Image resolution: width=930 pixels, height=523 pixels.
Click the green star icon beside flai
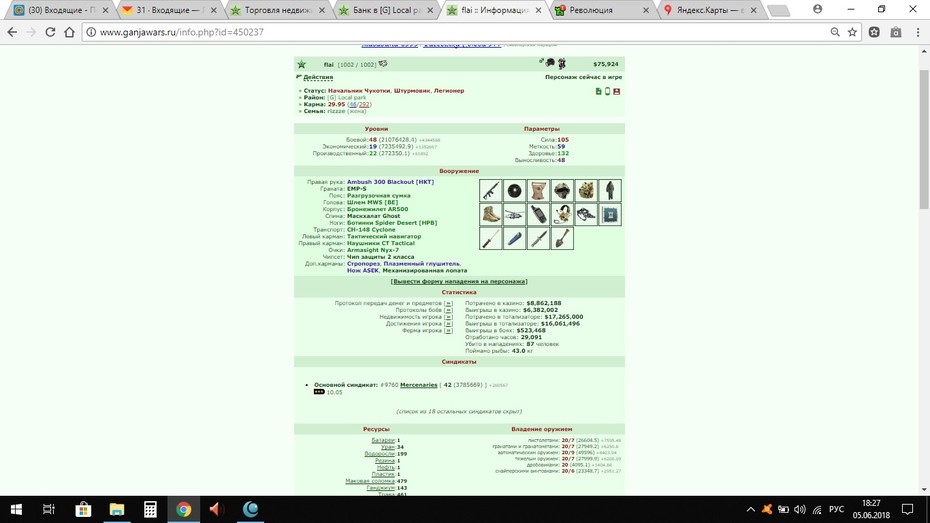click(301, 64)
